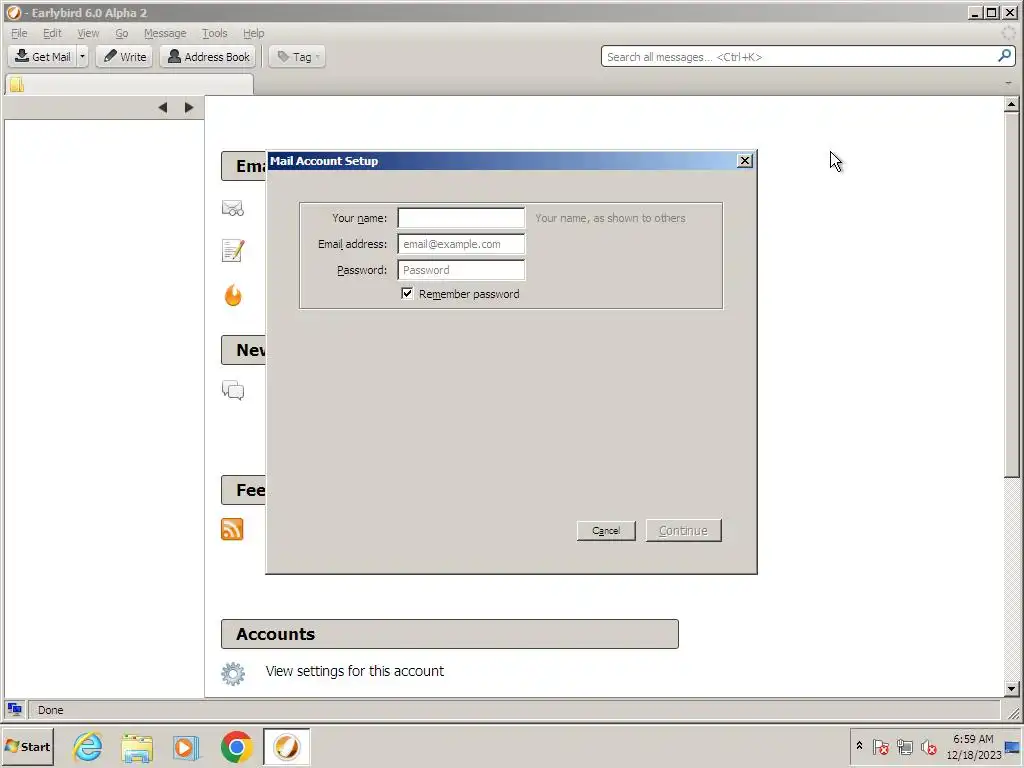Go to previous folder pane arrow
1024x768 pixels.
click(163, 107)
